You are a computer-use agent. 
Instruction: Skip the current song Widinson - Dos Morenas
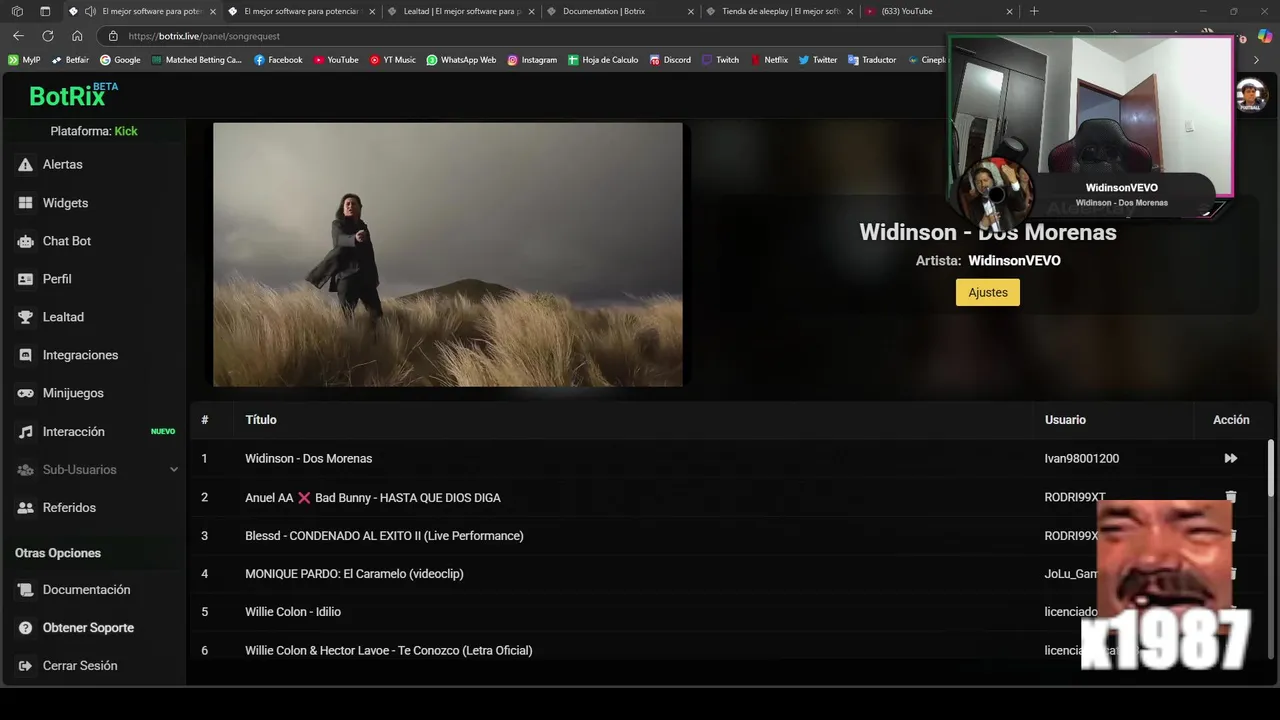(x=1231, y=459)
